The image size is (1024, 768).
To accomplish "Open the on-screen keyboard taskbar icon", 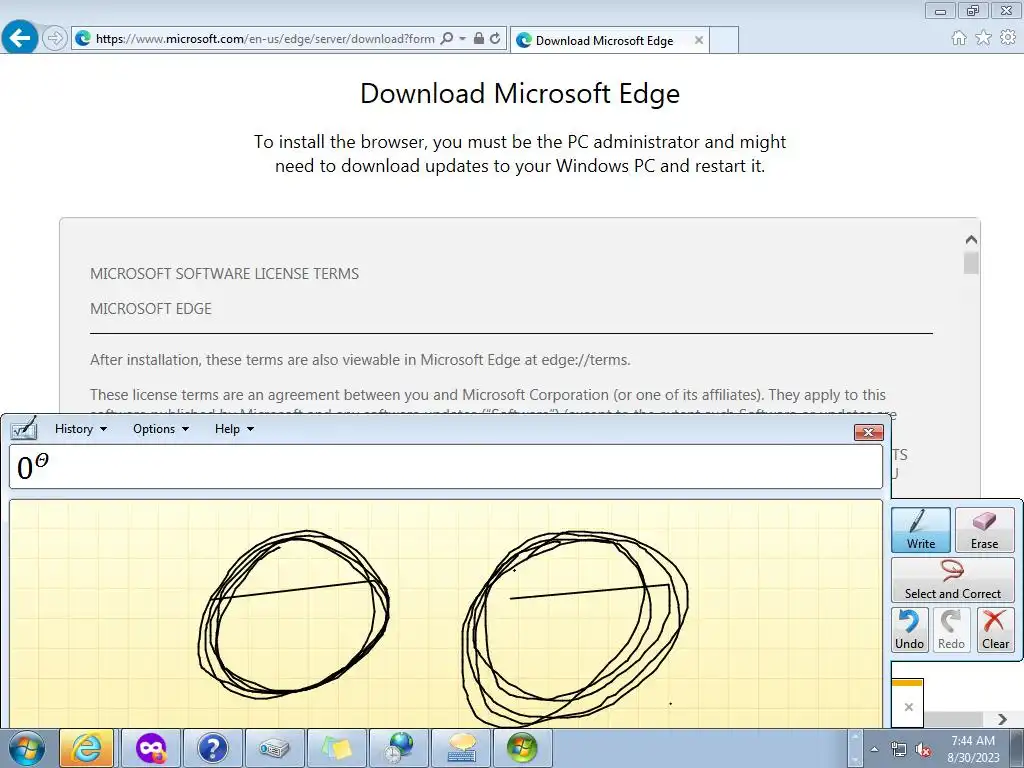I will (461, 748).
